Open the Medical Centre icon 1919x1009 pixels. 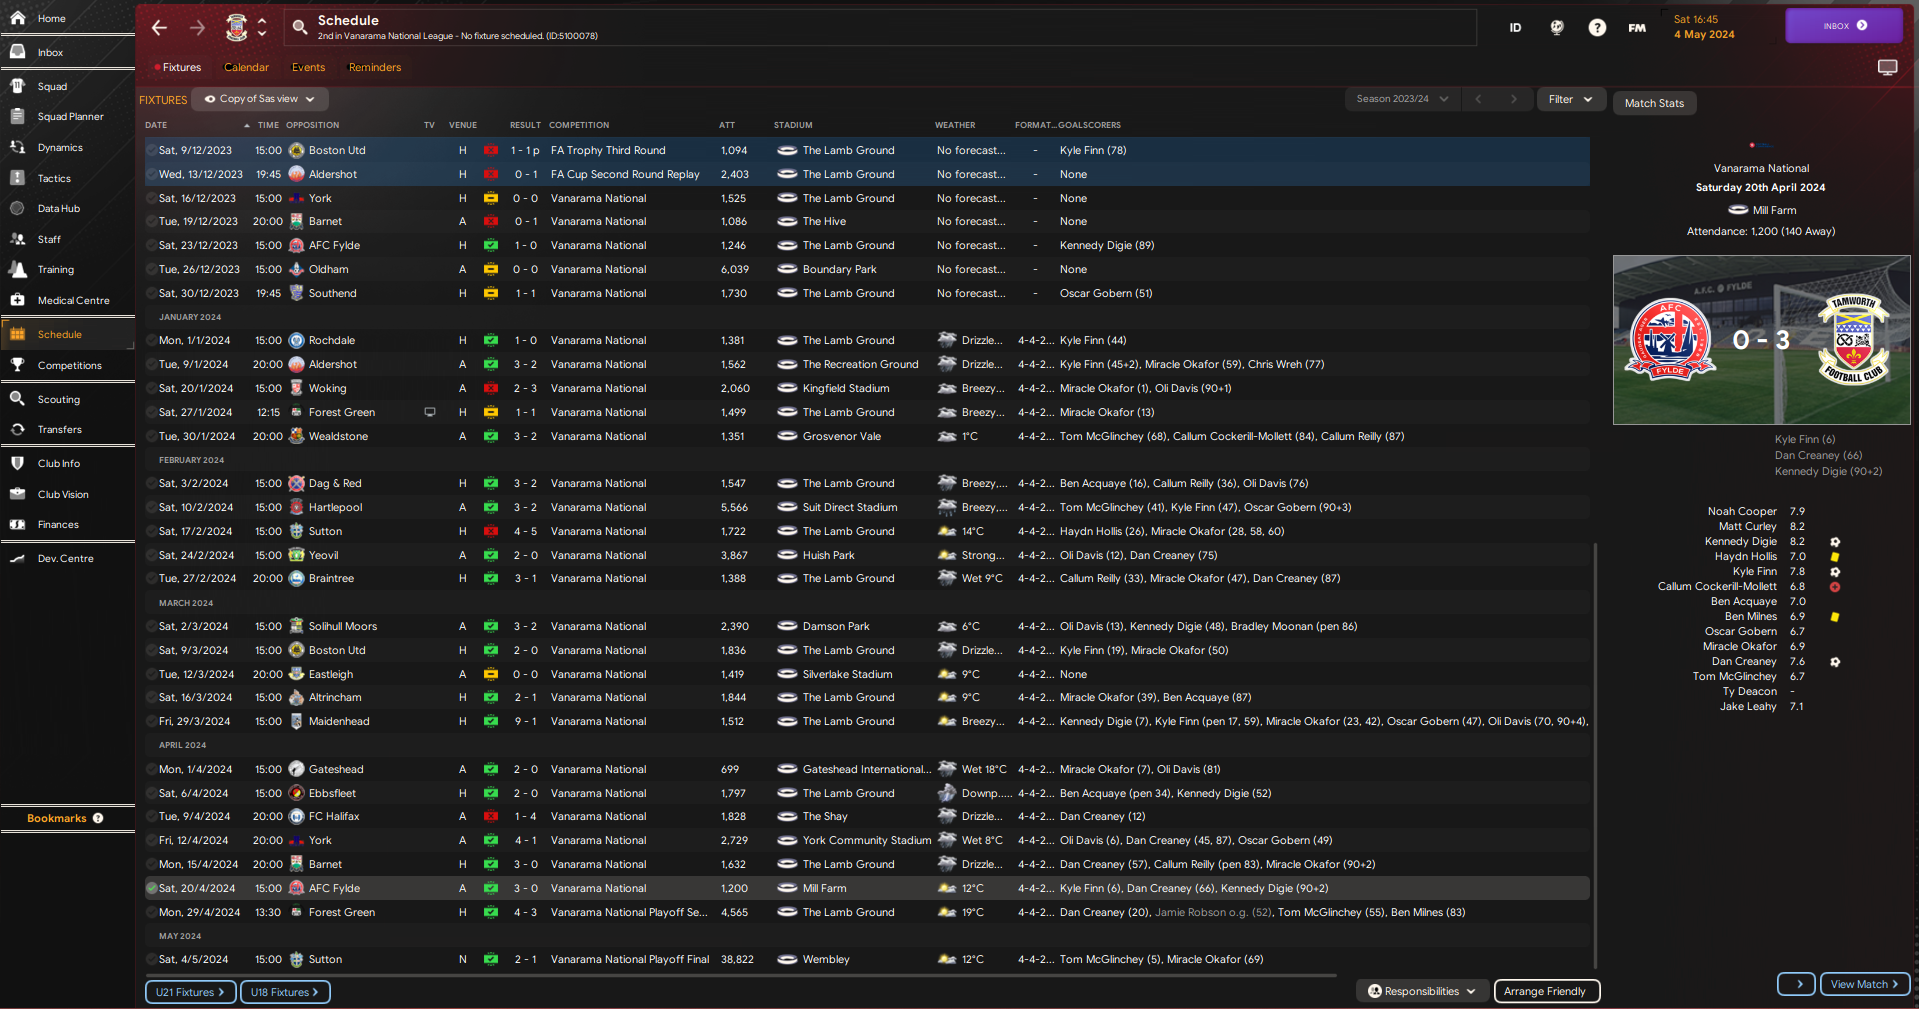click(17, 300)
